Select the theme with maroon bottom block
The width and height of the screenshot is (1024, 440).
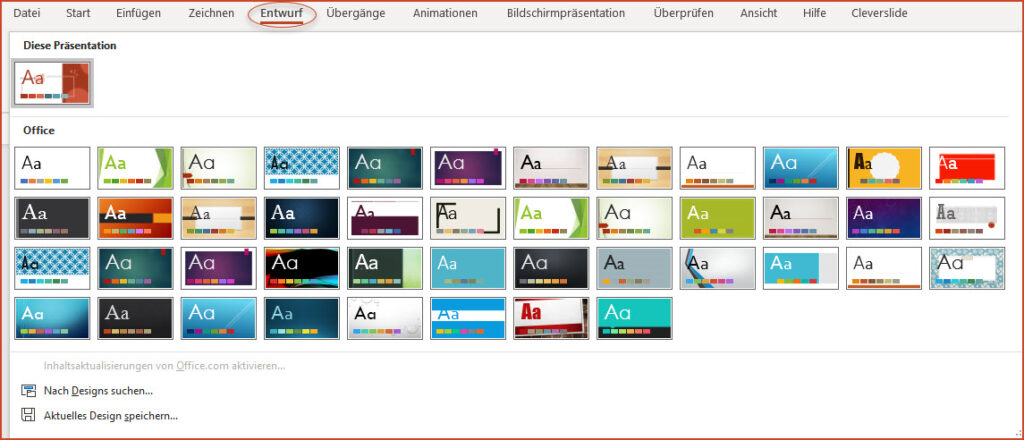pos(385,218)
